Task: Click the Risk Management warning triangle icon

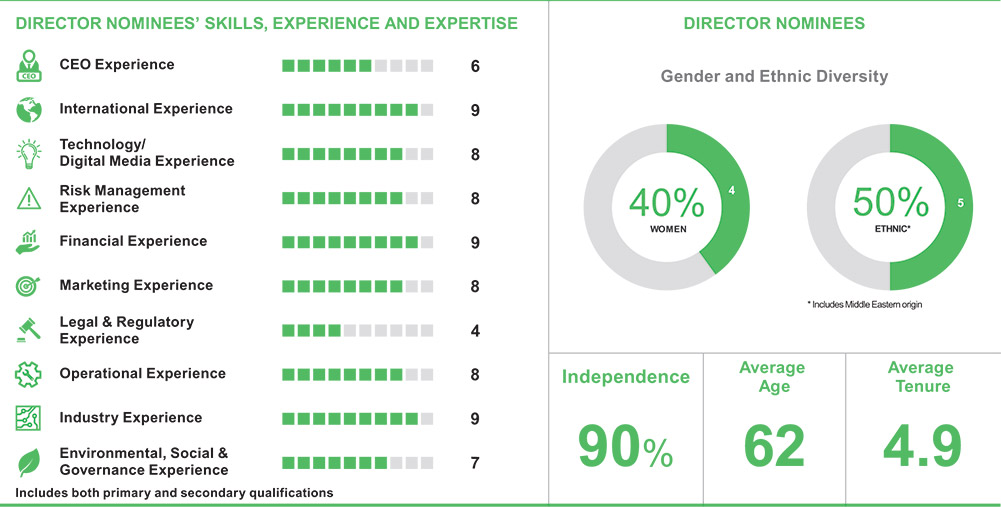Action: tap(28, 198)
